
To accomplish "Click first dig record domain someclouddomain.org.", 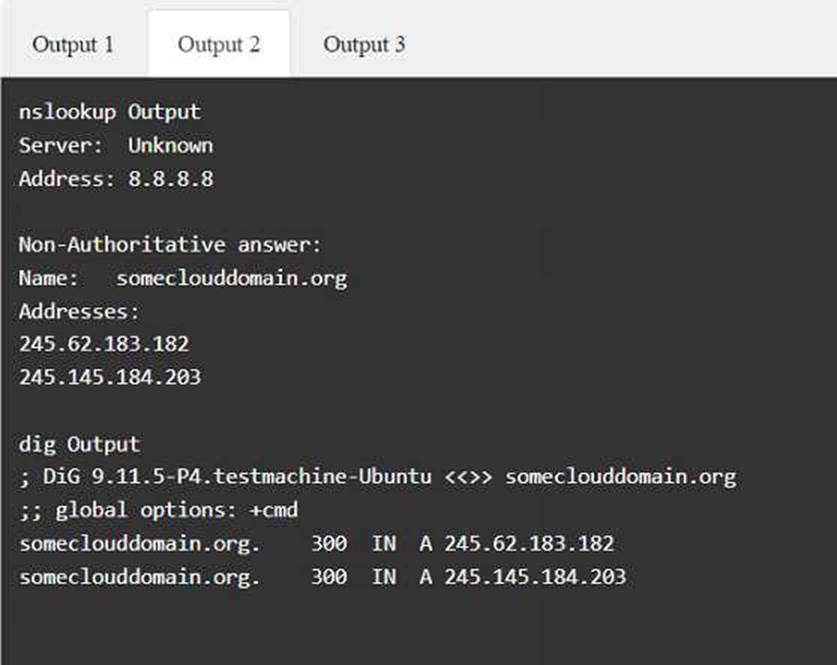I will [x=140, y=544].
